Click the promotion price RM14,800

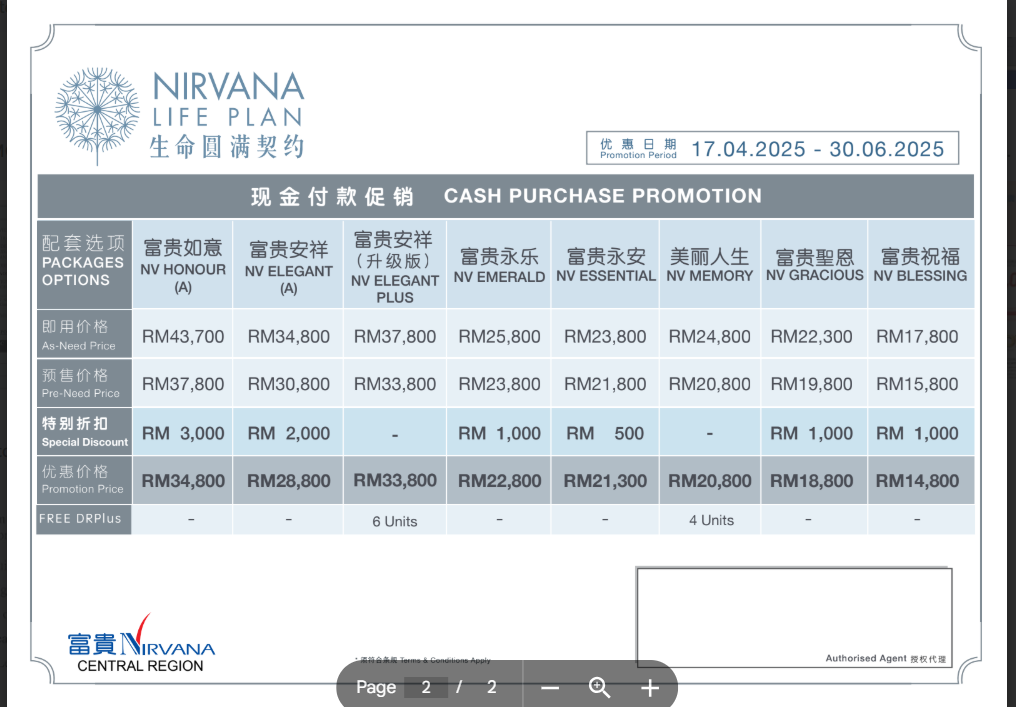tap(917, 481)
